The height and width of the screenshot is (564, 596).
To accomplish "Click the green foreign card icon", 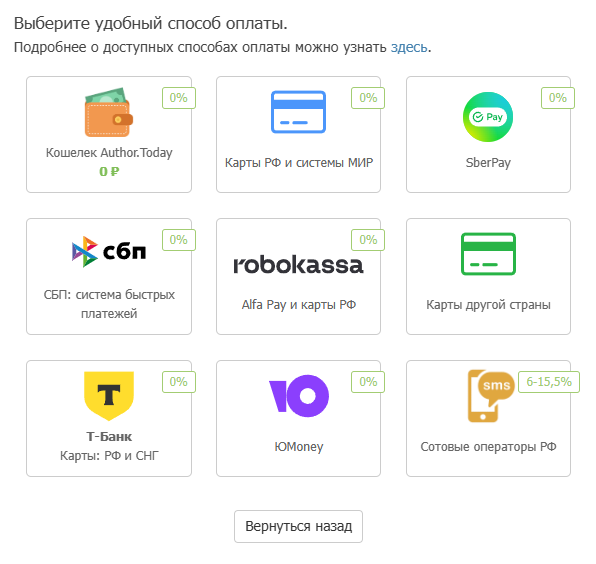I will coord(488,254).
